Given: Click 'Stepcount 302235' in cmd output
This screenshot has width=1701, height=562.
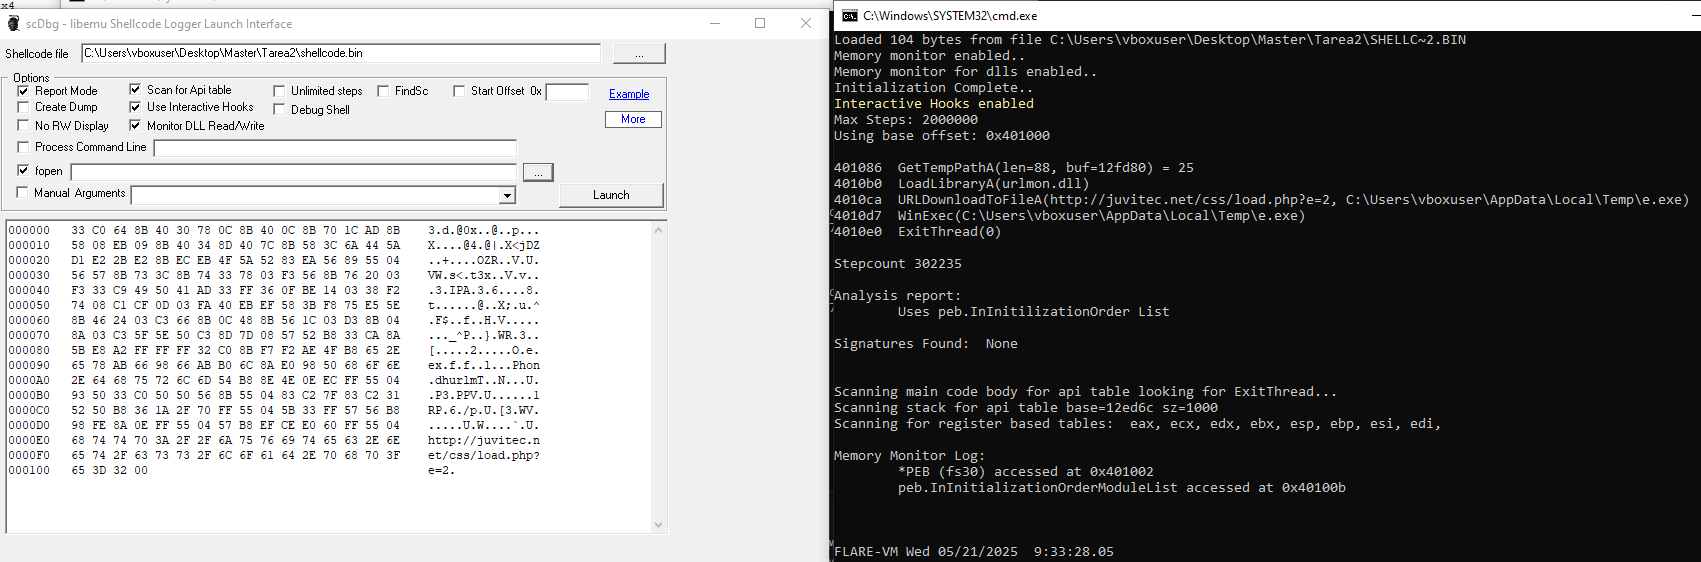Looking at the screenshot, I should pyautogui.click(x=898, y=264).
